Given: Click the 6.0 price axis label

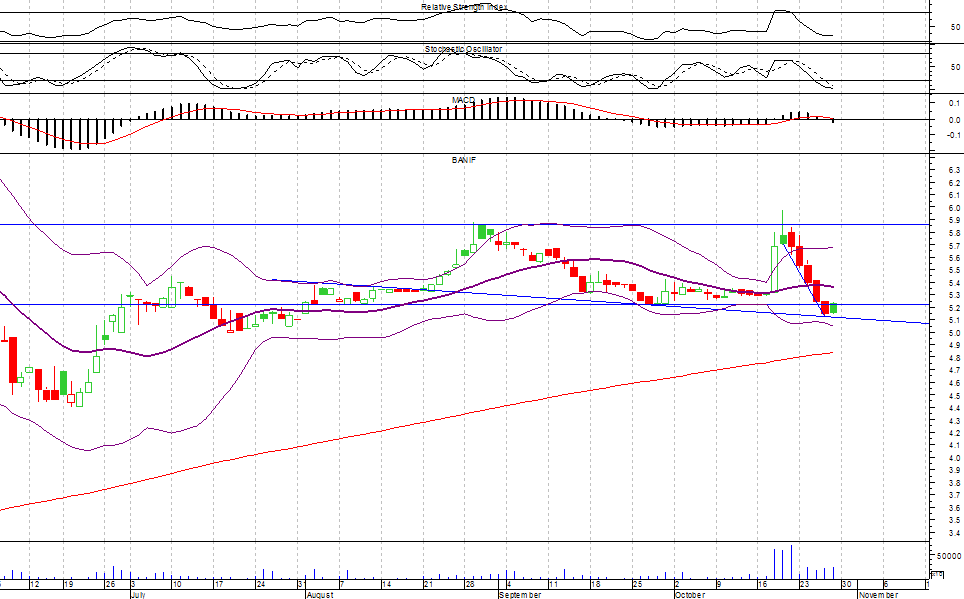Looking at the screenshot, I should coord(954,208).
